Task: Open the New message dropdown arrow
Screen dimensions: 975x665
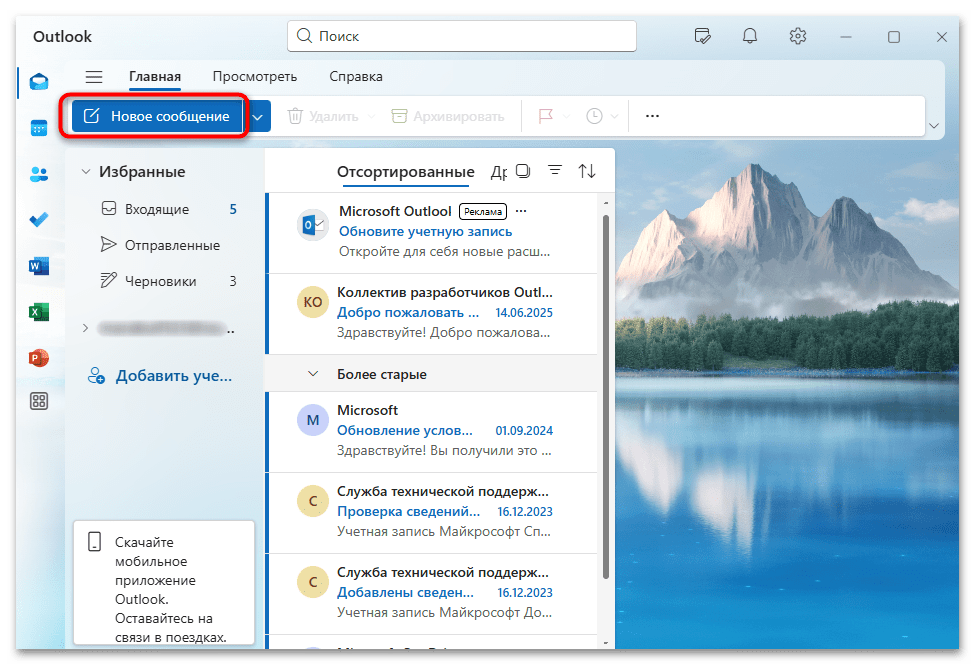Action: tap(257, 116)
